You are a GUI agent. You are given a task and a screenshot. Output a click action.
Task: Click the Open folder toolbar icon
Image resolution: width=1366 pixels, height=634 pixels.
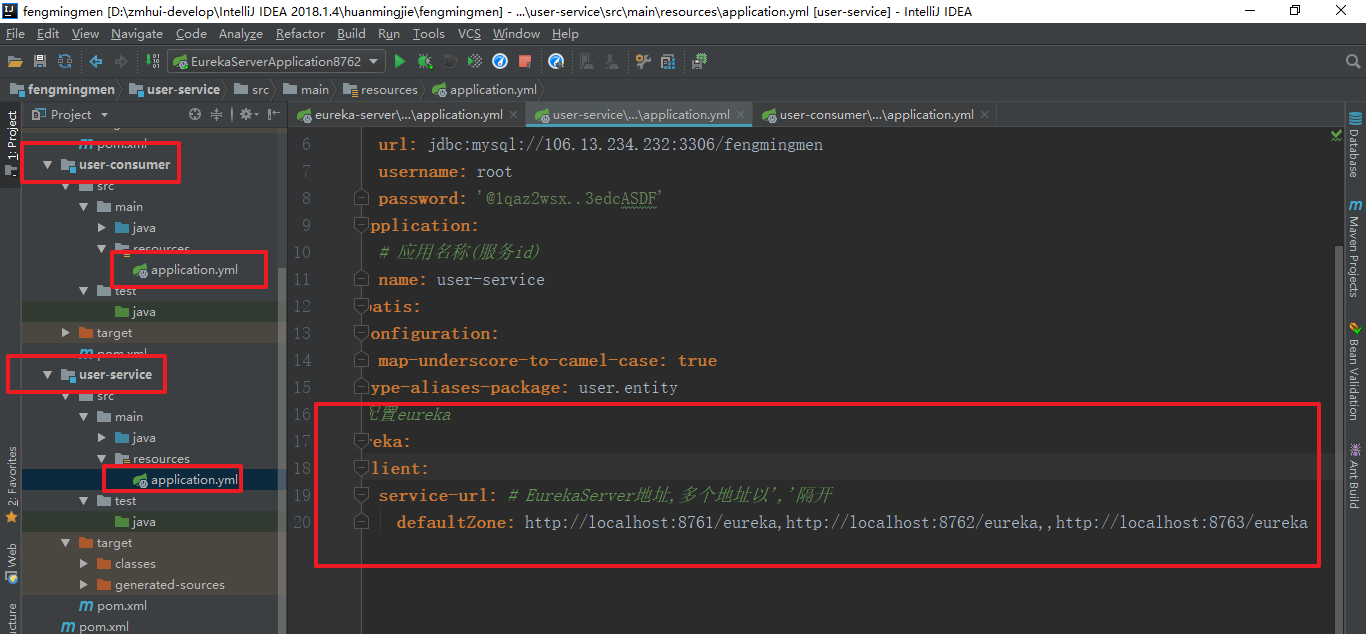15,61
